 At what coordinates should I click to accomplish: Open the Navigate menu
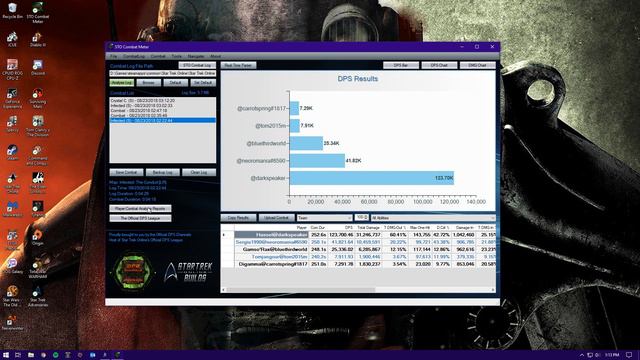(x=196, y=56)
